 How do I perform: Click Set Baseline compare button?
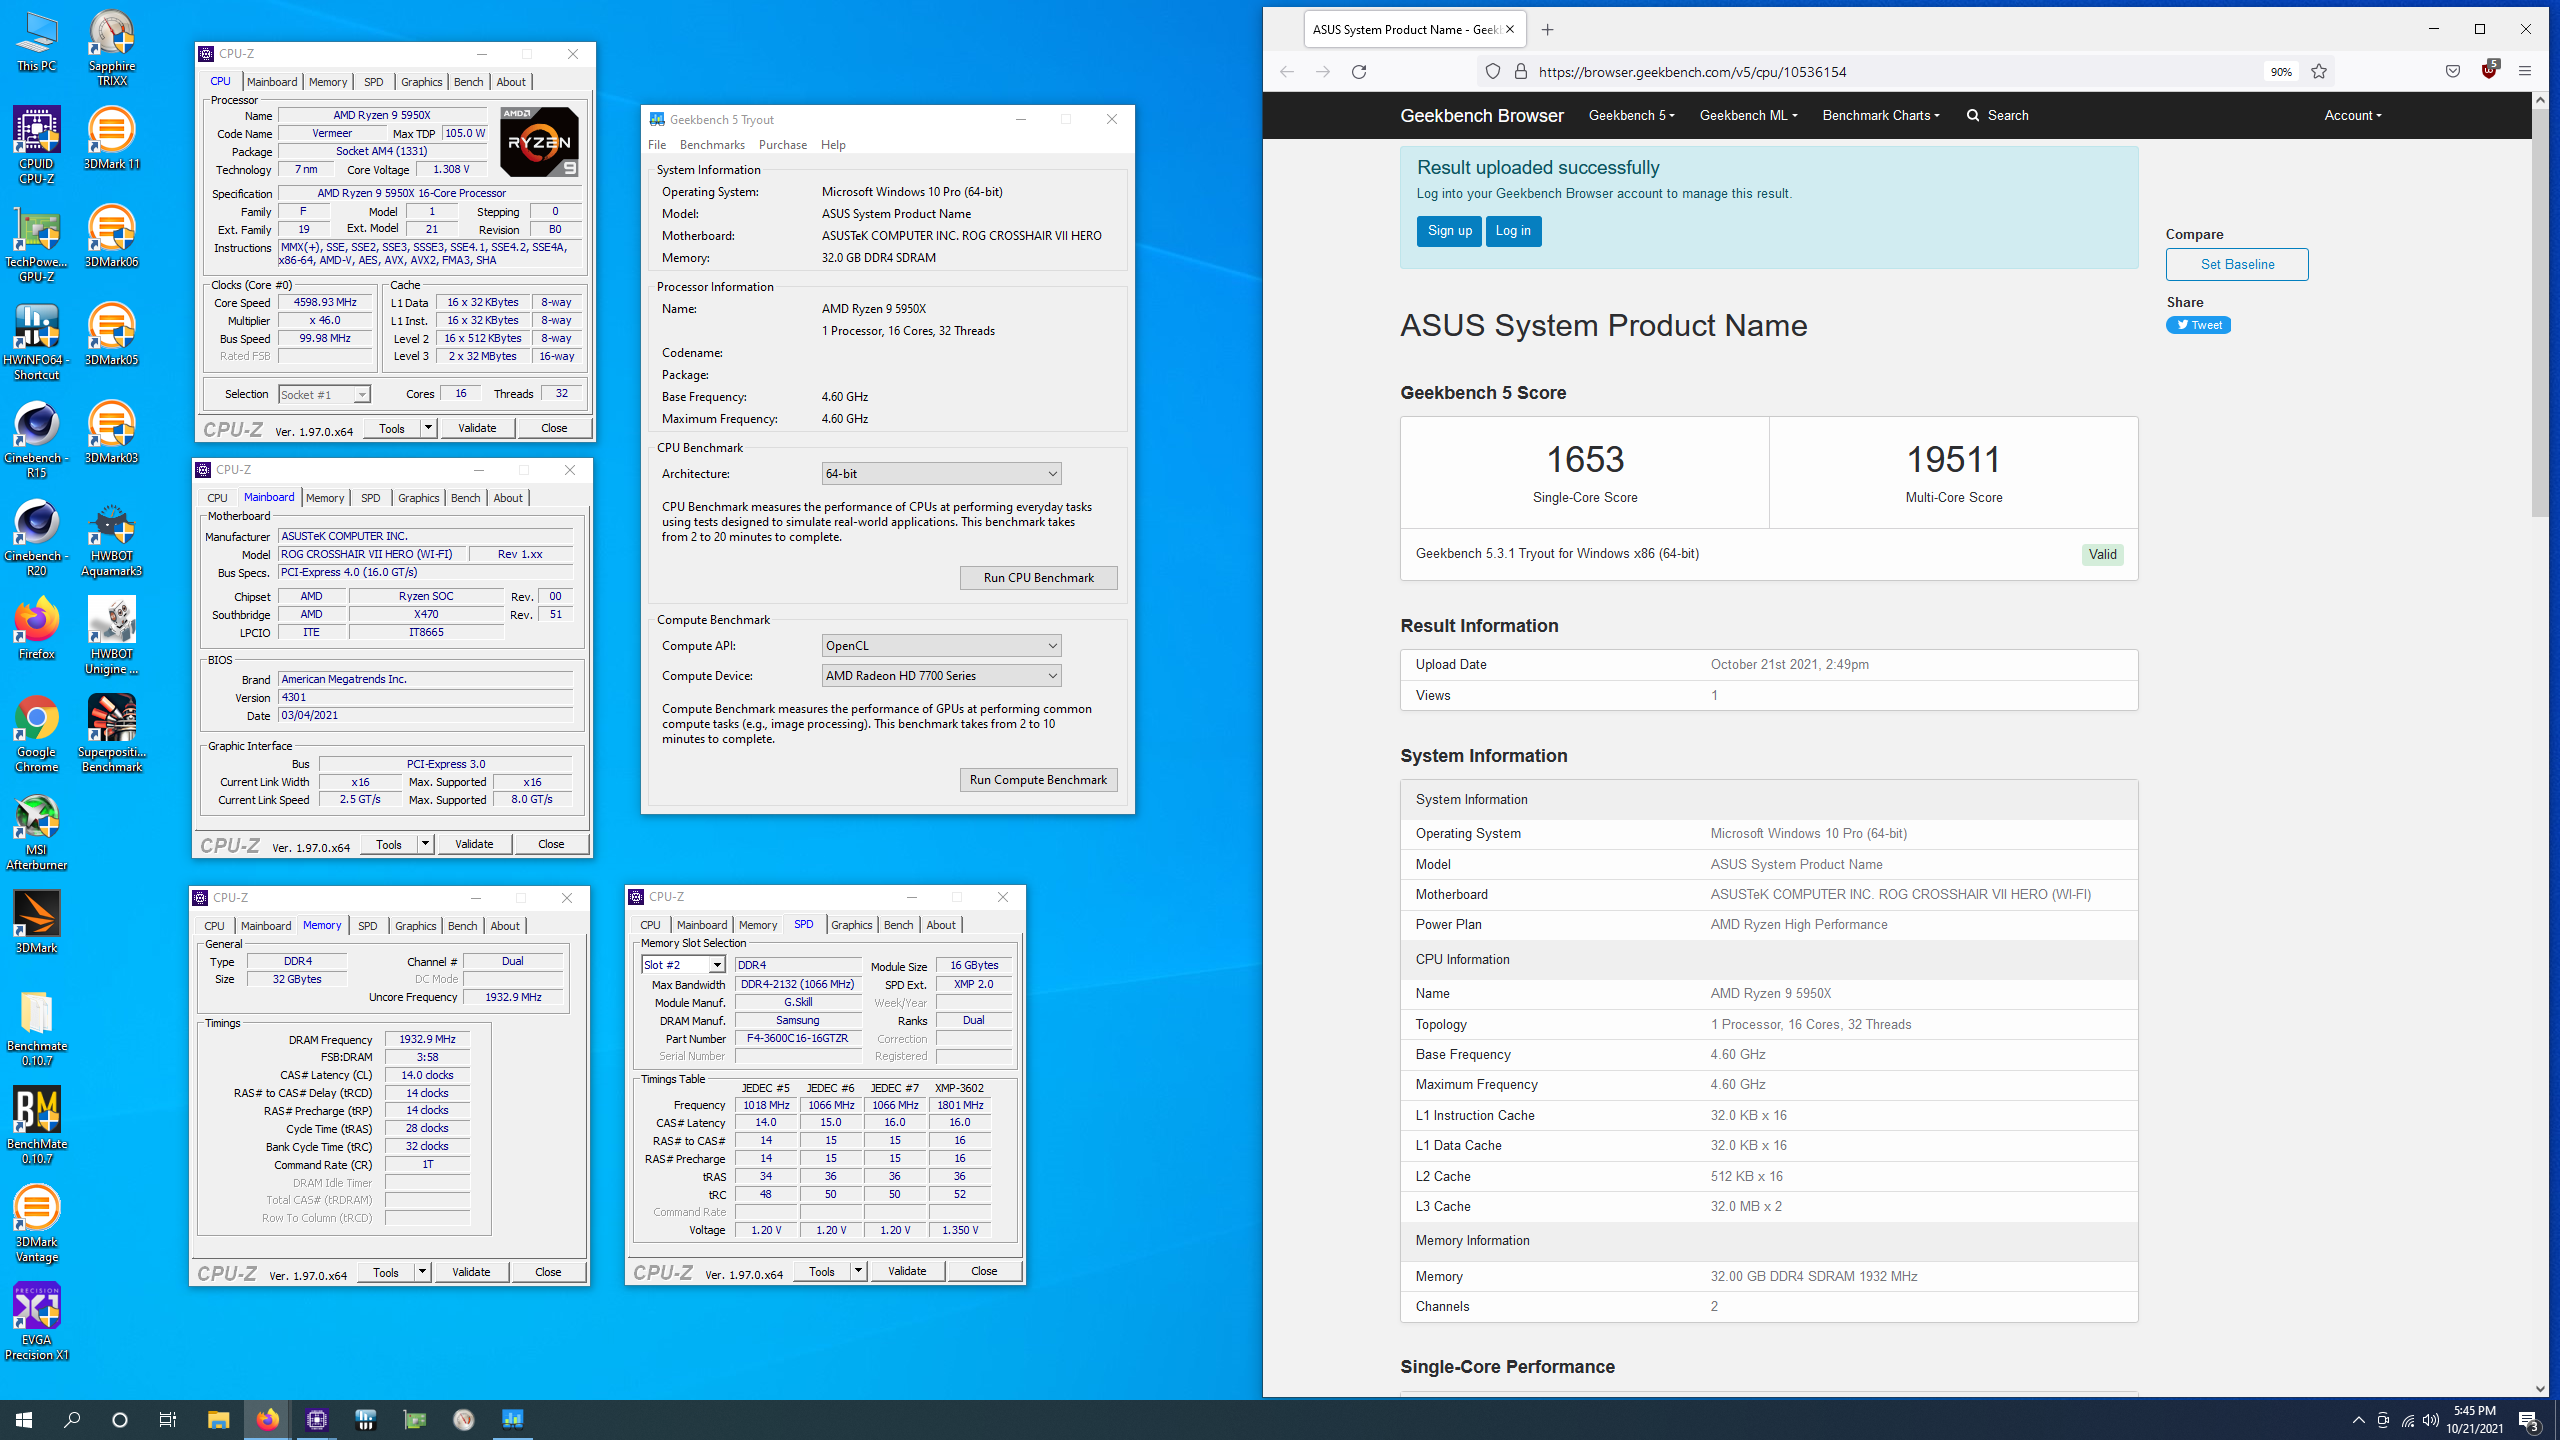(2237, 265)
